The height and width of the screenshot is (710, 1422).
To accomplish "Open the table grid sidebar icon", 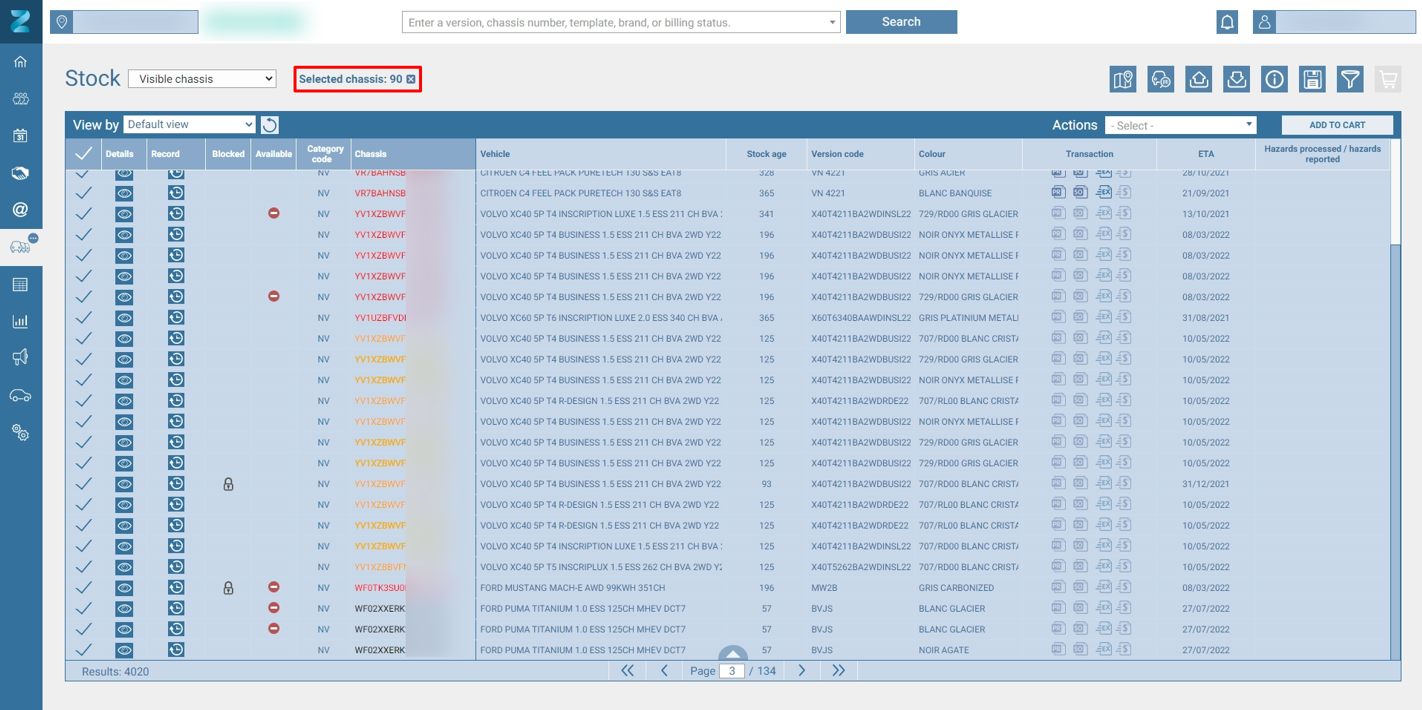I will (x=20, y=285).
